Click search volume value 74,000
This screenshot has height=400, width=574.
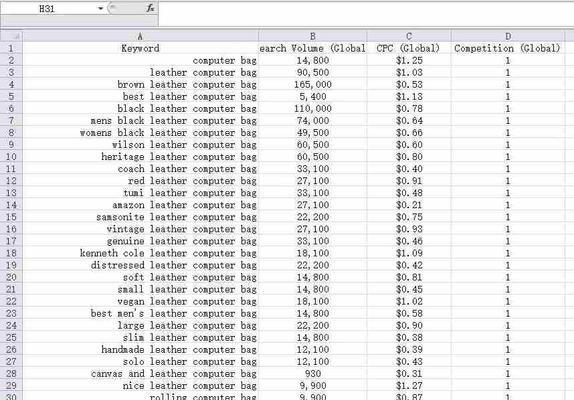click(312, 120)
